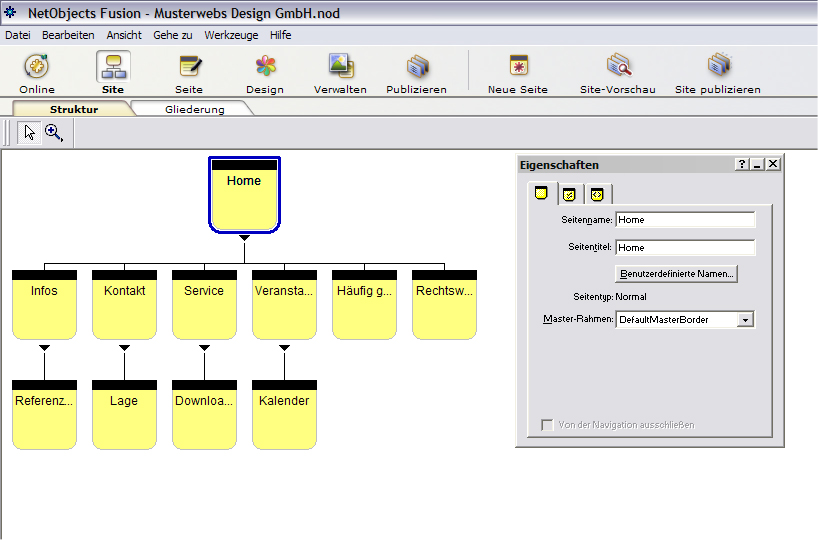Collapse the Veranstaltungen page subtree arrow
The image size is (818, 540).
pyautogui.click(x=284, y=348)
